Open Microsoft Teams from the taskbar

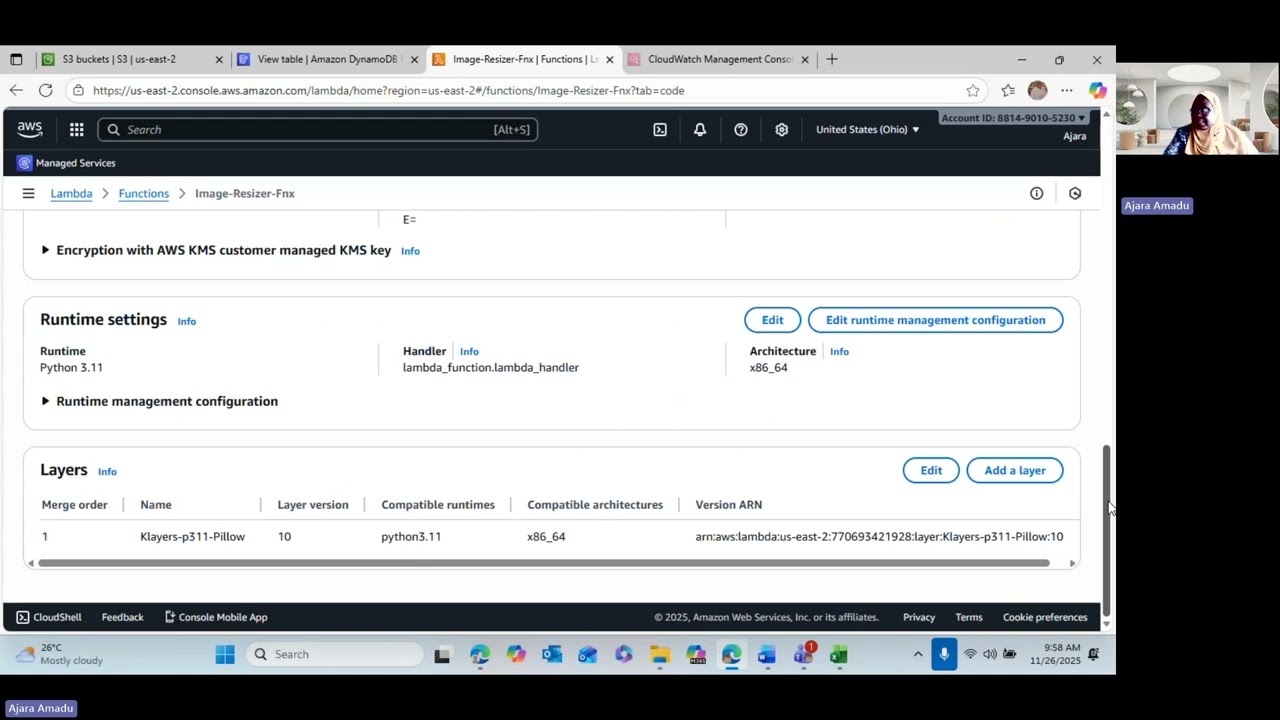pos(803,655)
